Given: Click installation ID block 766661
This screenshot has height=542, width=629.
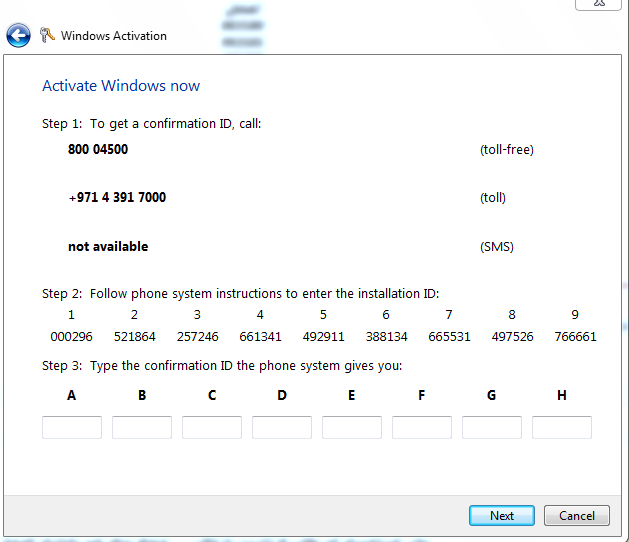Looking at the screenshot, I should (575, 336).
